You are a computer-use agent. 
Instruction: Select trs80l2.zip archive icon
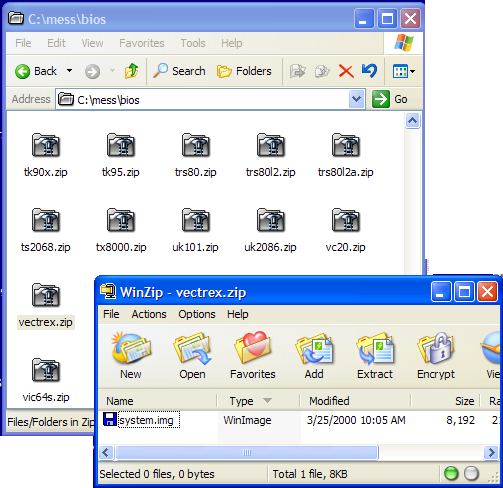[x=271, y=145]
